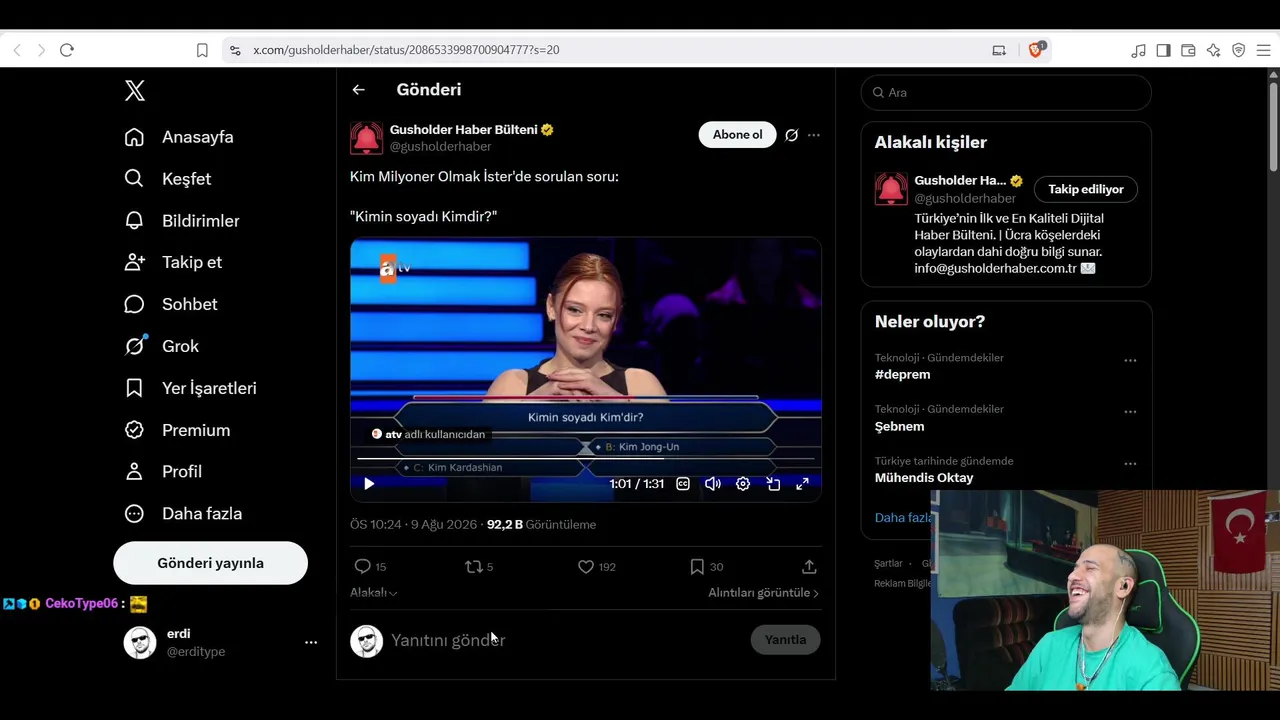Screen dimensions: 1280x720
Task: Open Brave Shields lion icon
Action: click(x=1036, y=50)
